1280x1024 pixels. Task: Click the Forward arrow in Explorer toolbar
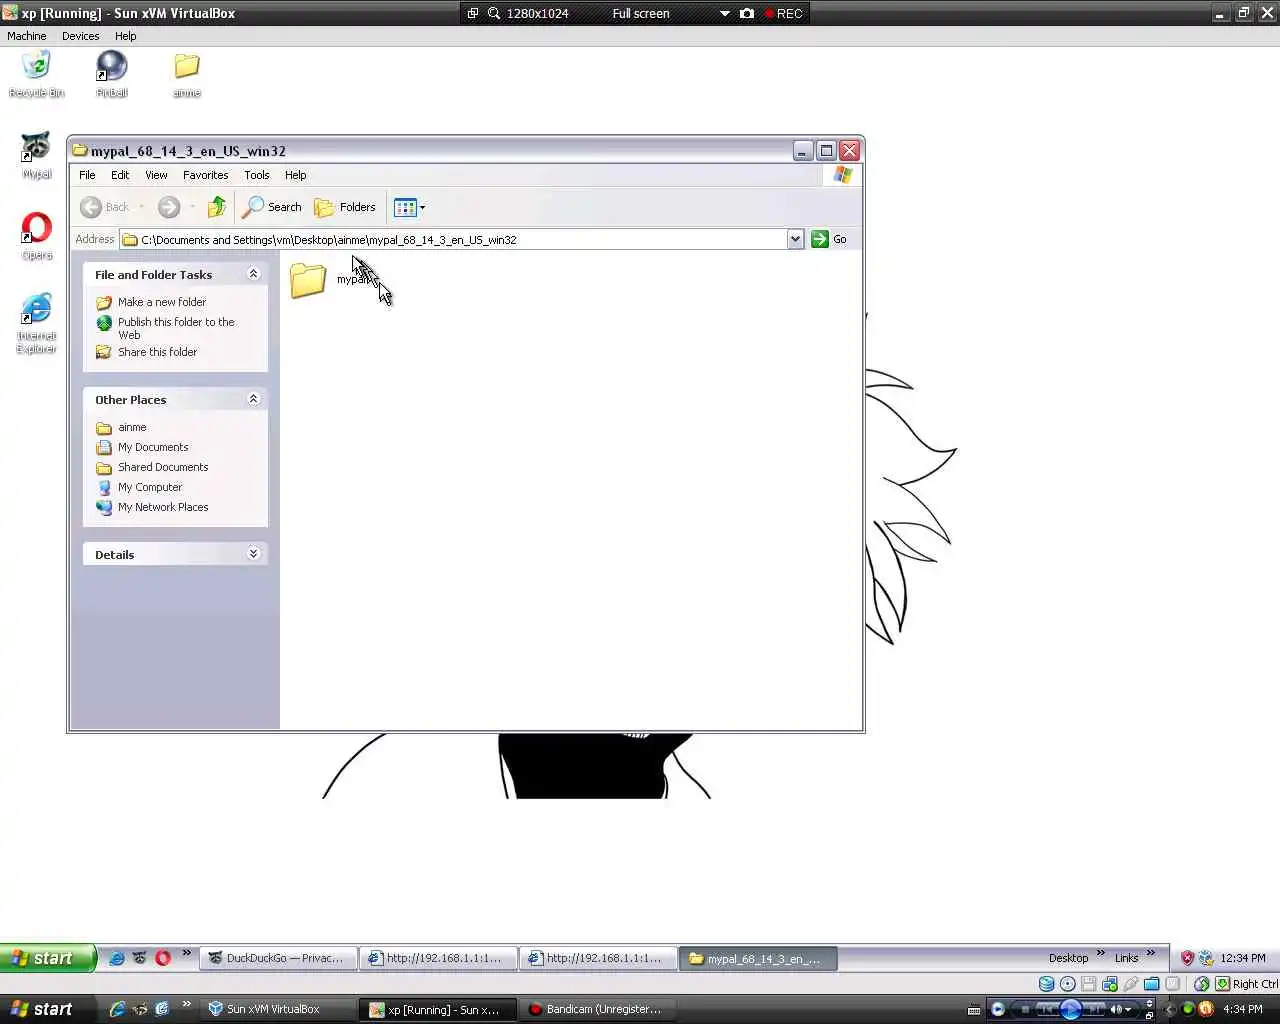point(169,207)
